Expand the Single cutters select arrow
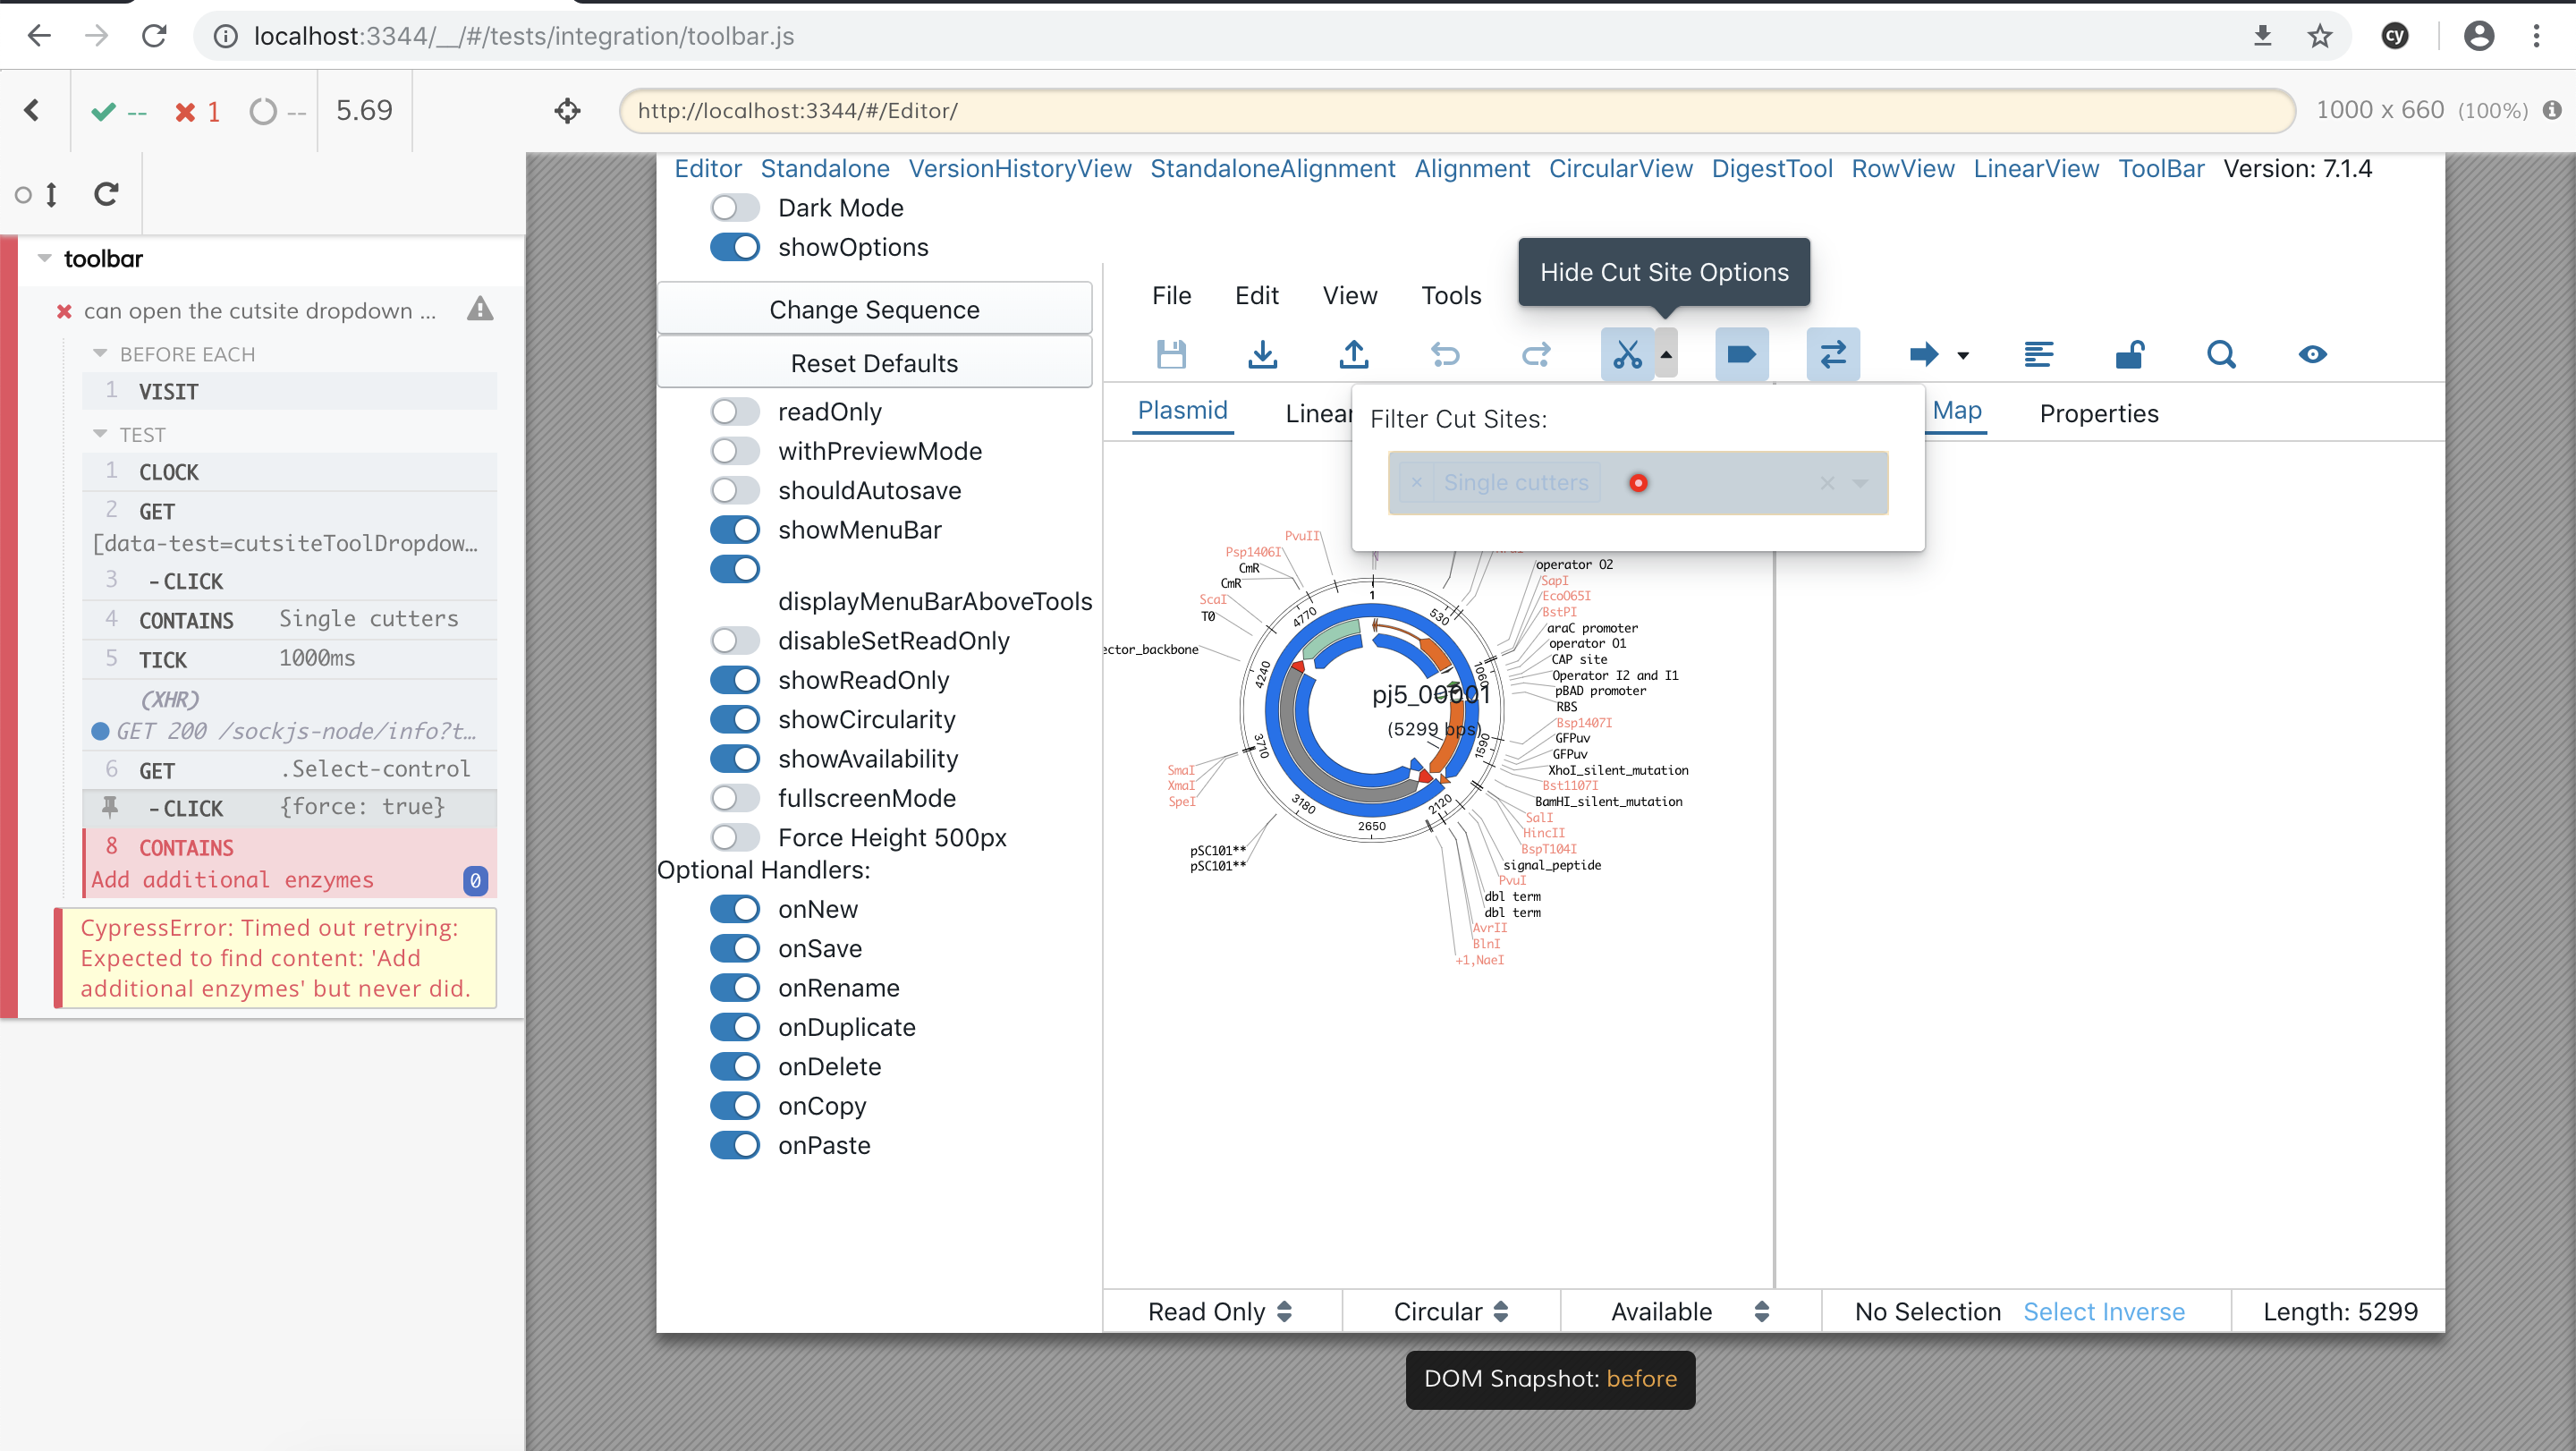This screenshot has height=1451, width=2576. (1860, 483)
